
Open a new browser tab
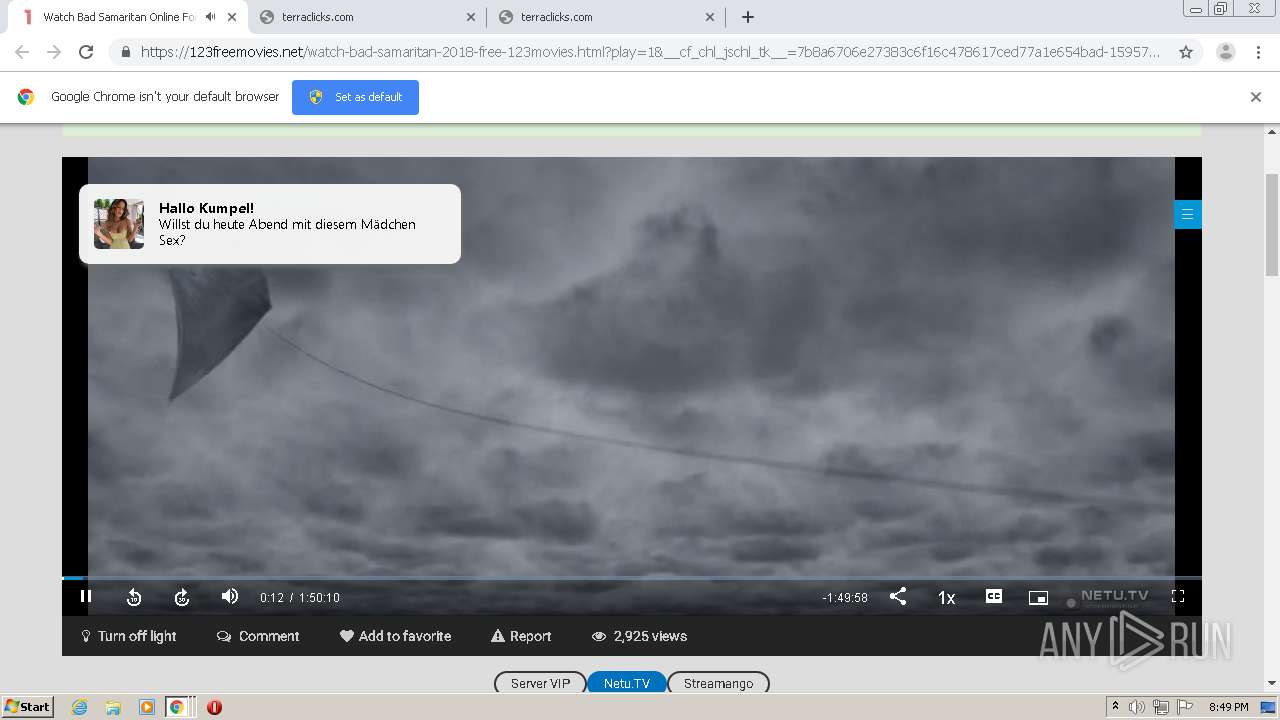click(x=748, y=17)
